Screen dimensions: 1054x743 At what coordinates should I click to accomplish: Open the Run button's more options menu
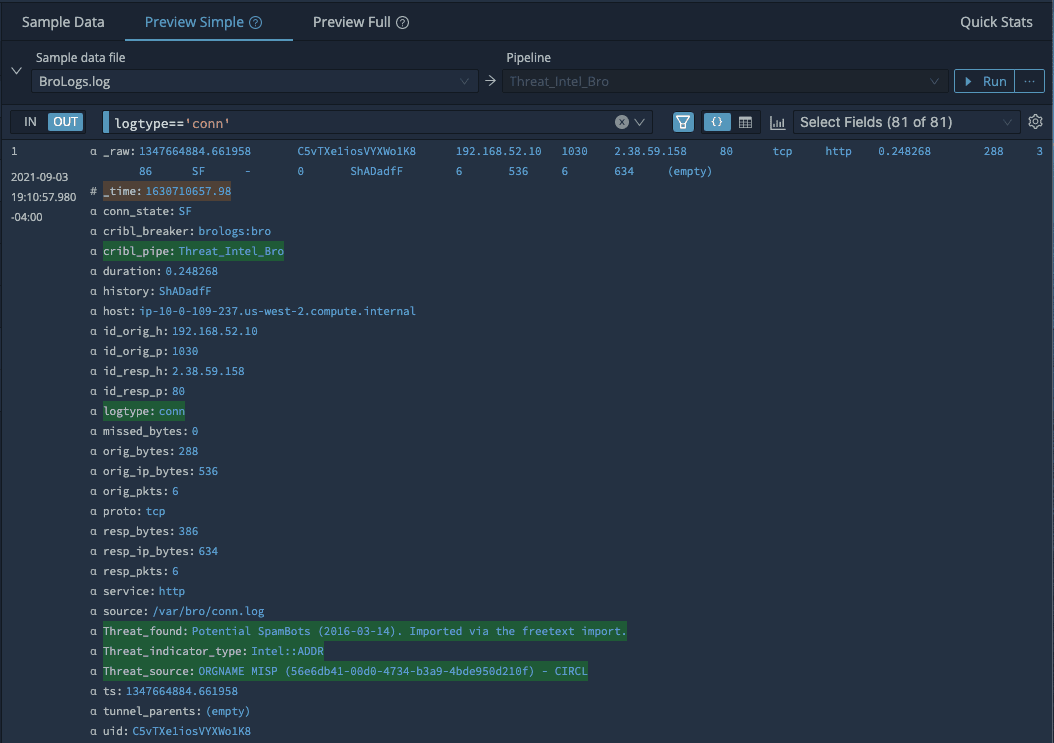(x=1029, y=81)
